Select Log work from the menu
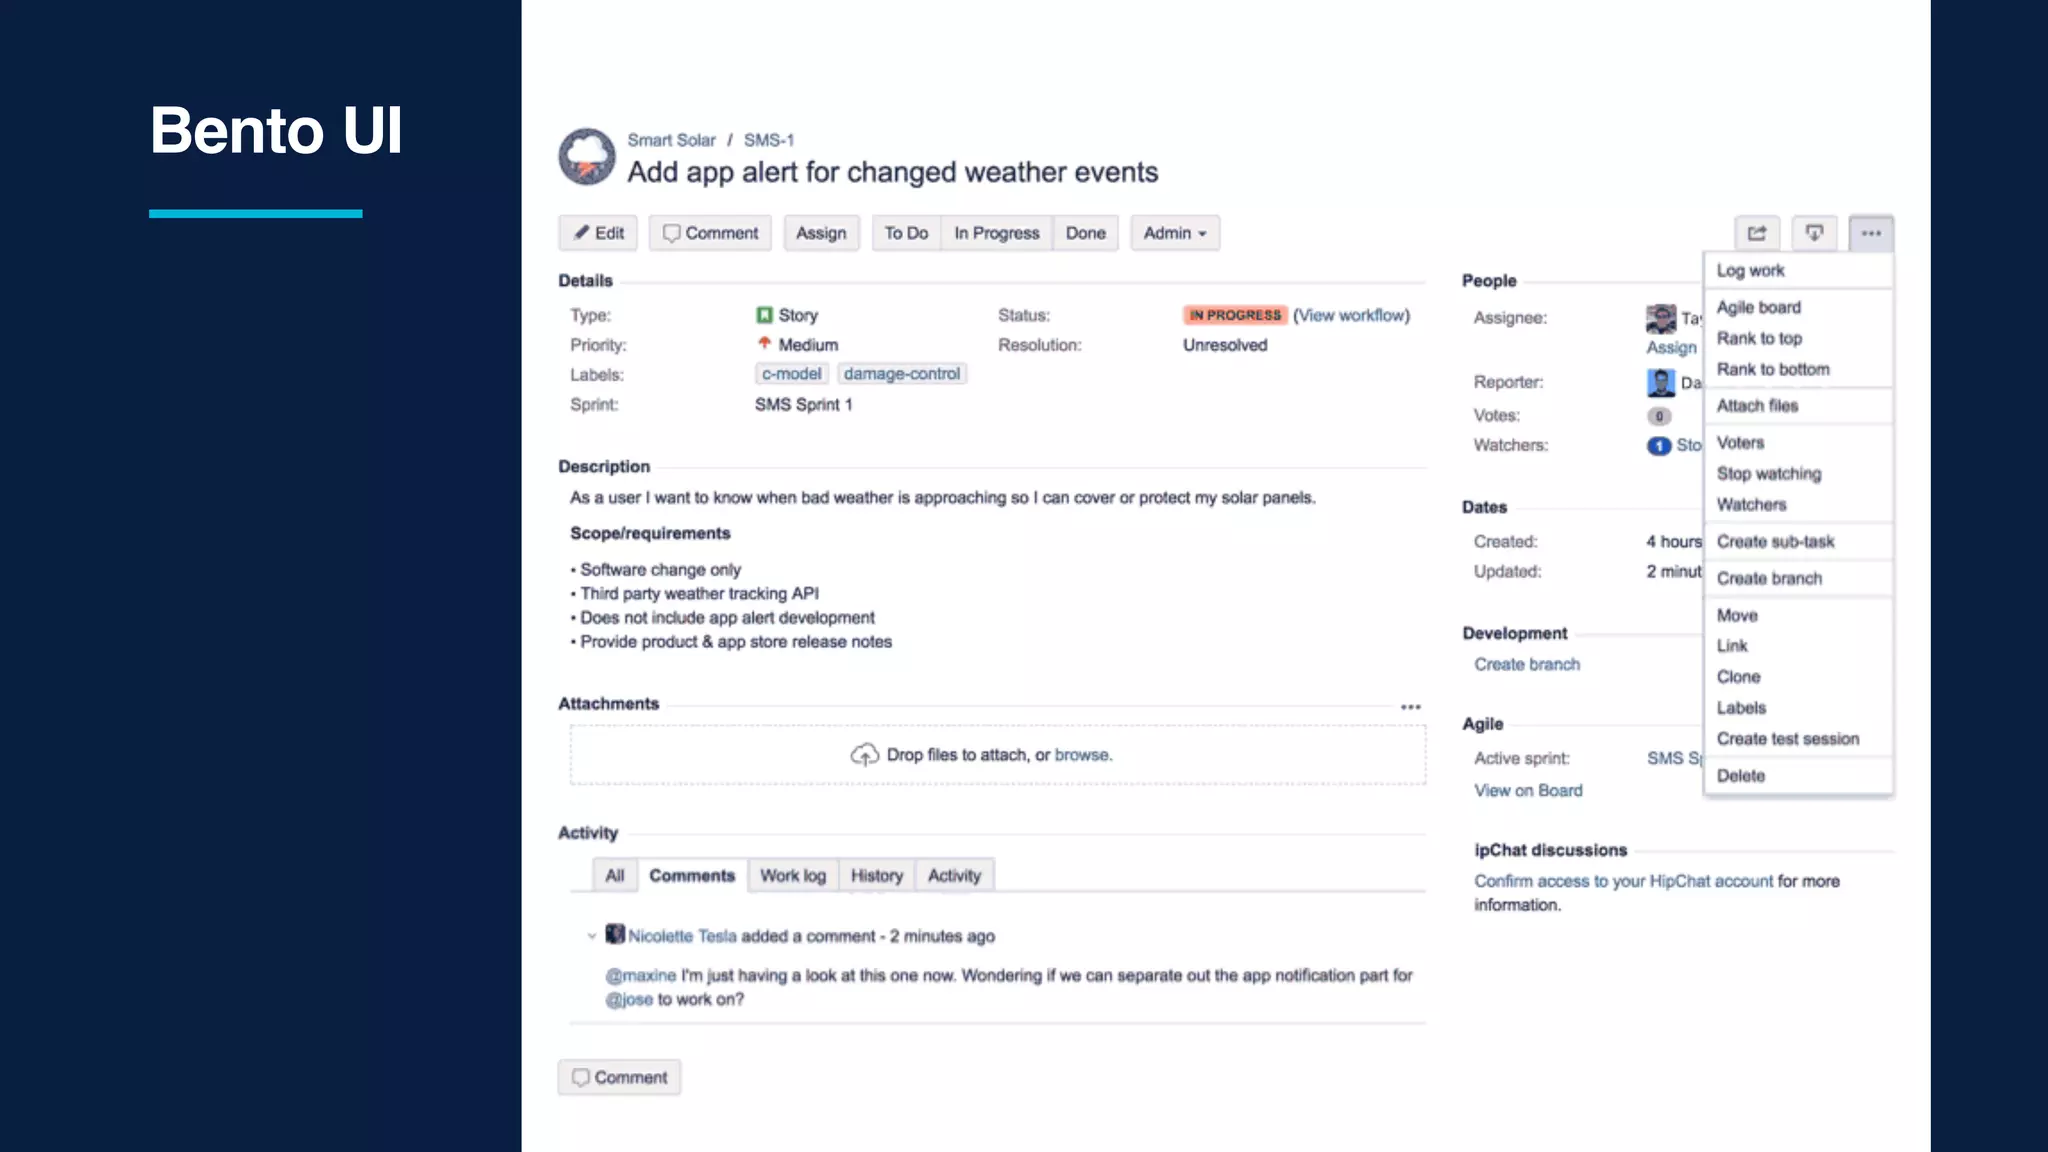Screen dimensions: 2048x1152 click(x=1750, y=271)
